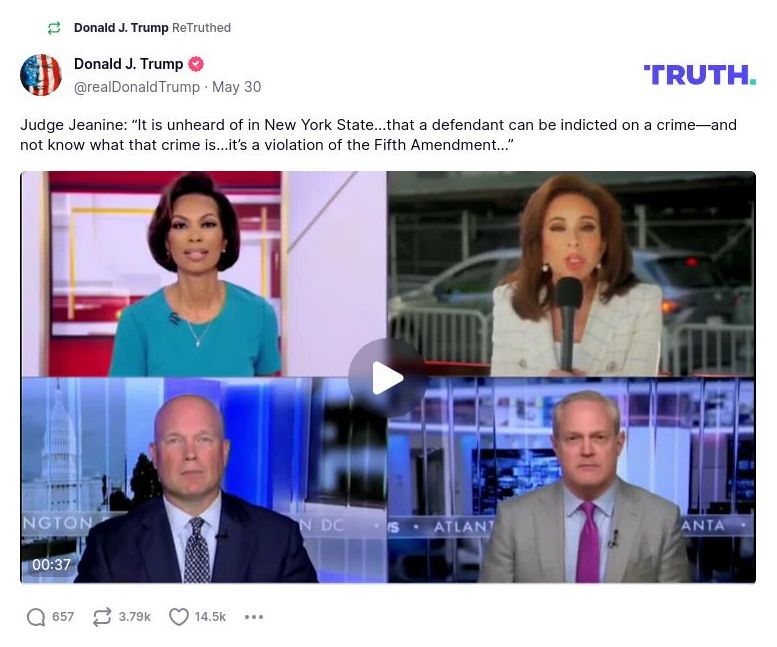Click the 3.79k ReTruths count
The height and width of the screenshot is (647, 777).
134,617
